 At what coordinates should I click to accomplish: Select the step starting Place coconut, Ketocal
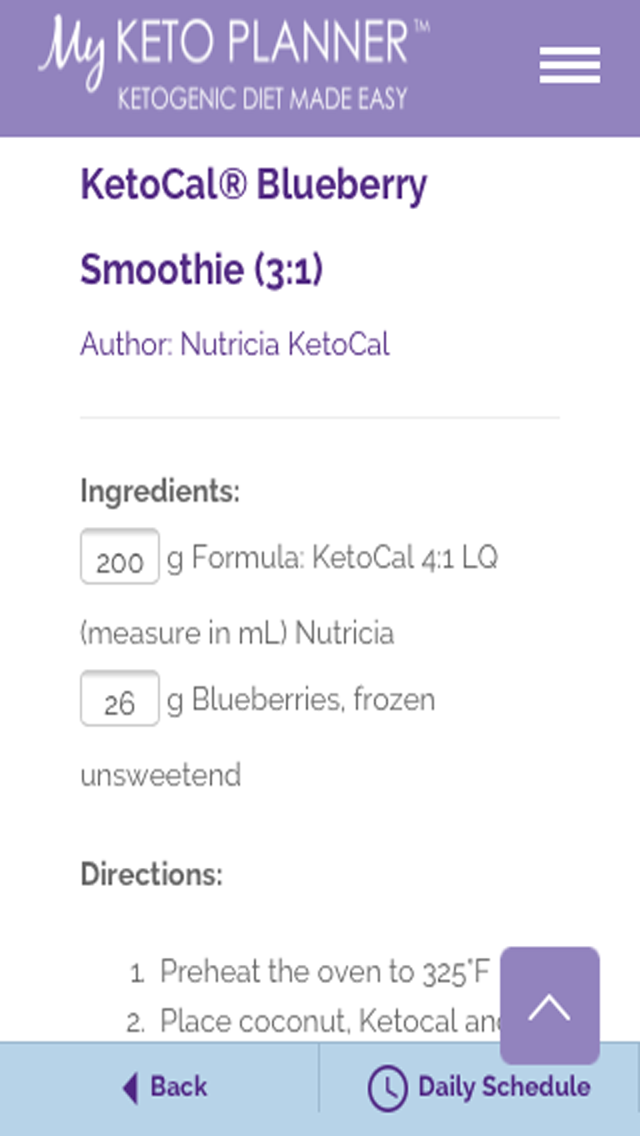tap(330, 1022)
